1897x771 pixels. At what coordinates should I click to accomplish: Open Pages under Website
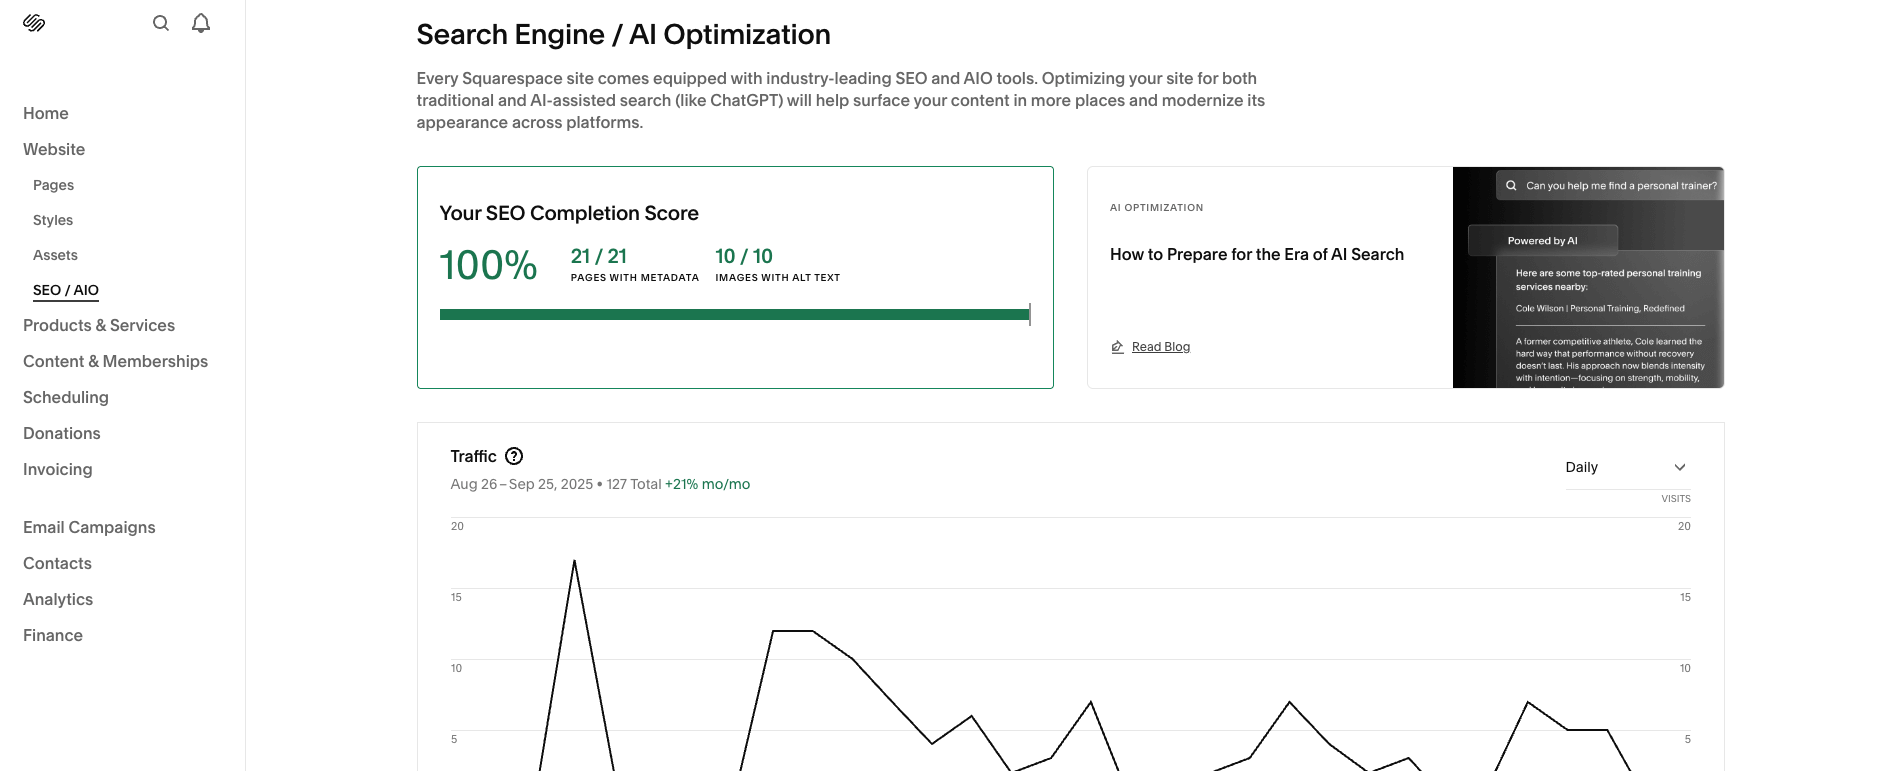coord(53,185)
